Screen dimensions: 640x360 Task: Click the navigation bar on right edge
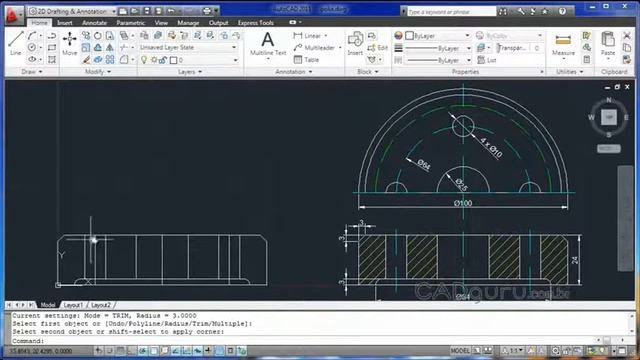[625, 218]
